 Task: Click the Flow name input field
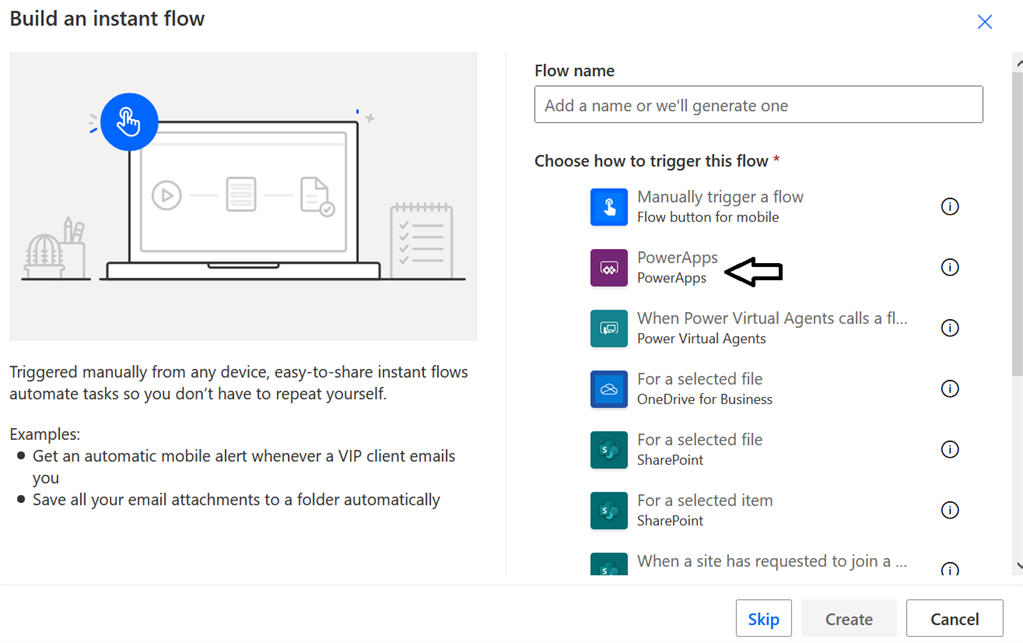click(x=758, y=104)
